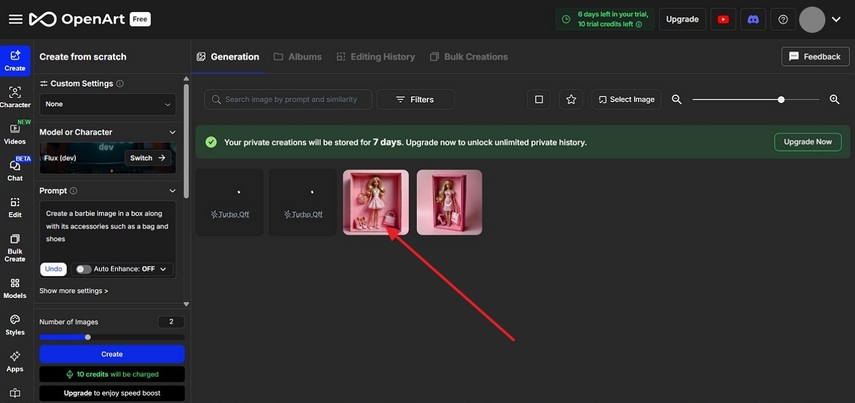Viewport: 855px width, 403px height.
Task: Click the image search field
Action: click(288, 99)
